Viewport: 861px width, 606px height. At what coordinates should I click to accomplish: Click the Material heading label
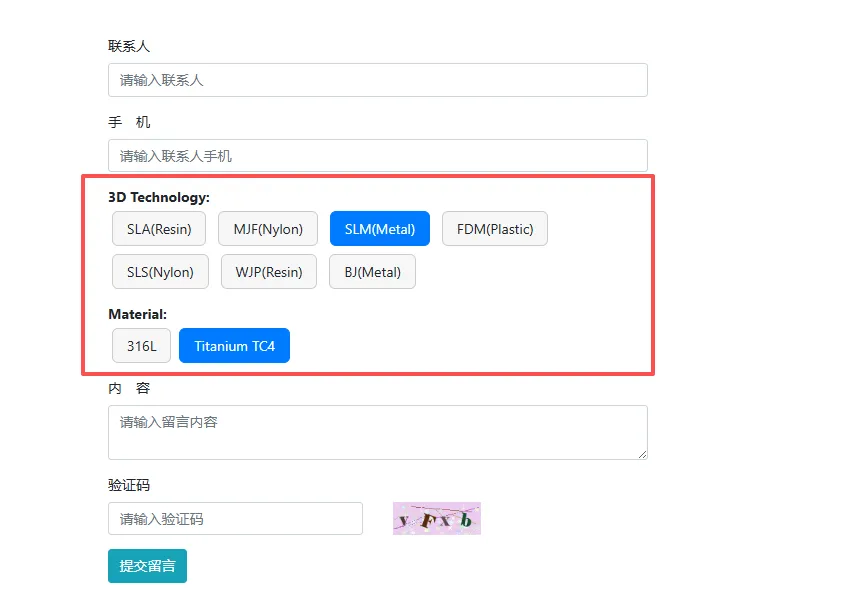point(138,314)
